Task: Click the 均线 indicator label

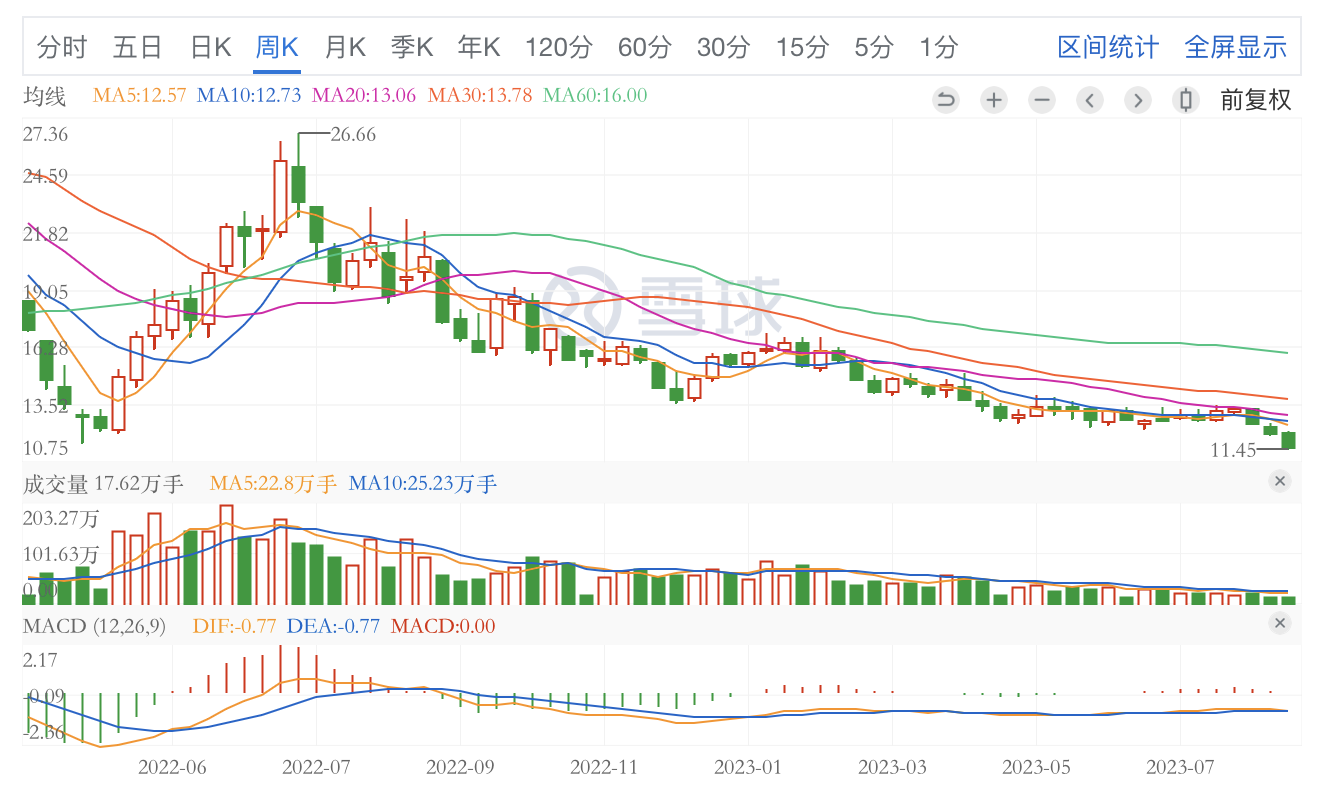Action: pyautogui.click(x=45, y=96)
